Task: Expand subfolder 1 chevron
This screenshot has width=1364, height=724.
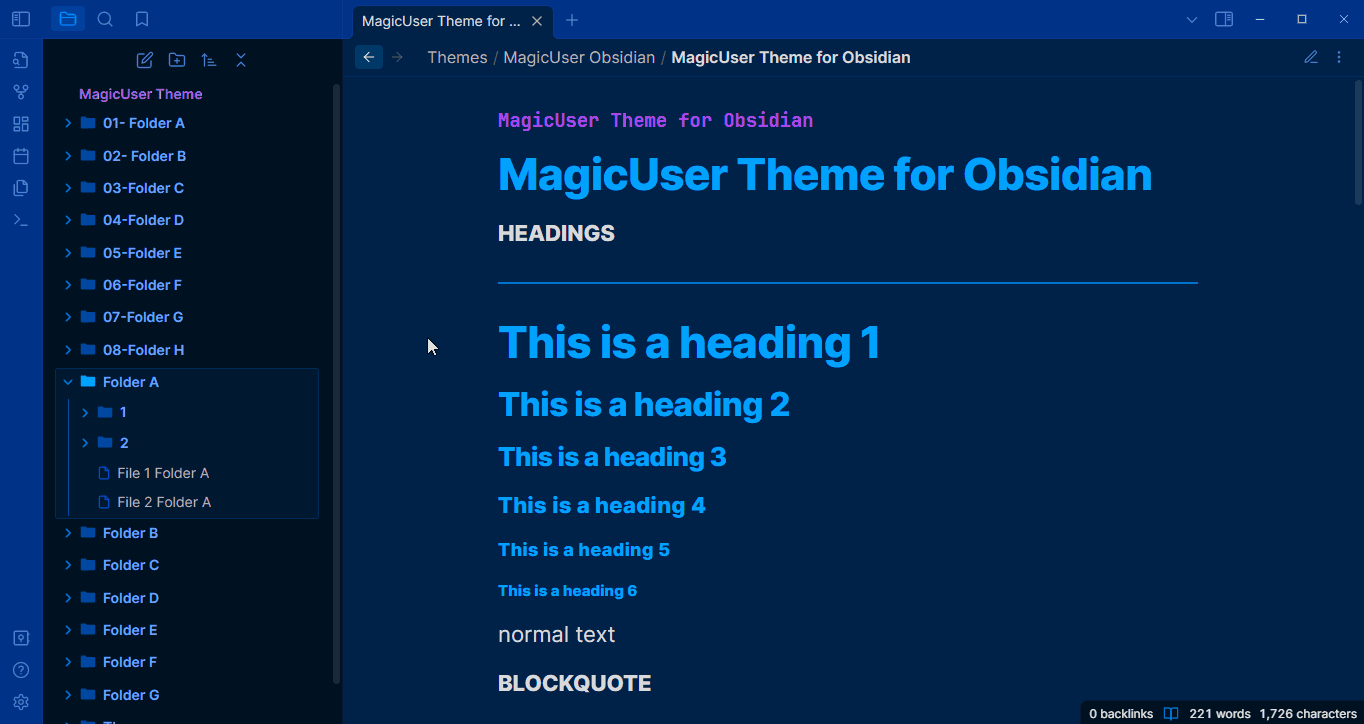Action: pos(85,412)
